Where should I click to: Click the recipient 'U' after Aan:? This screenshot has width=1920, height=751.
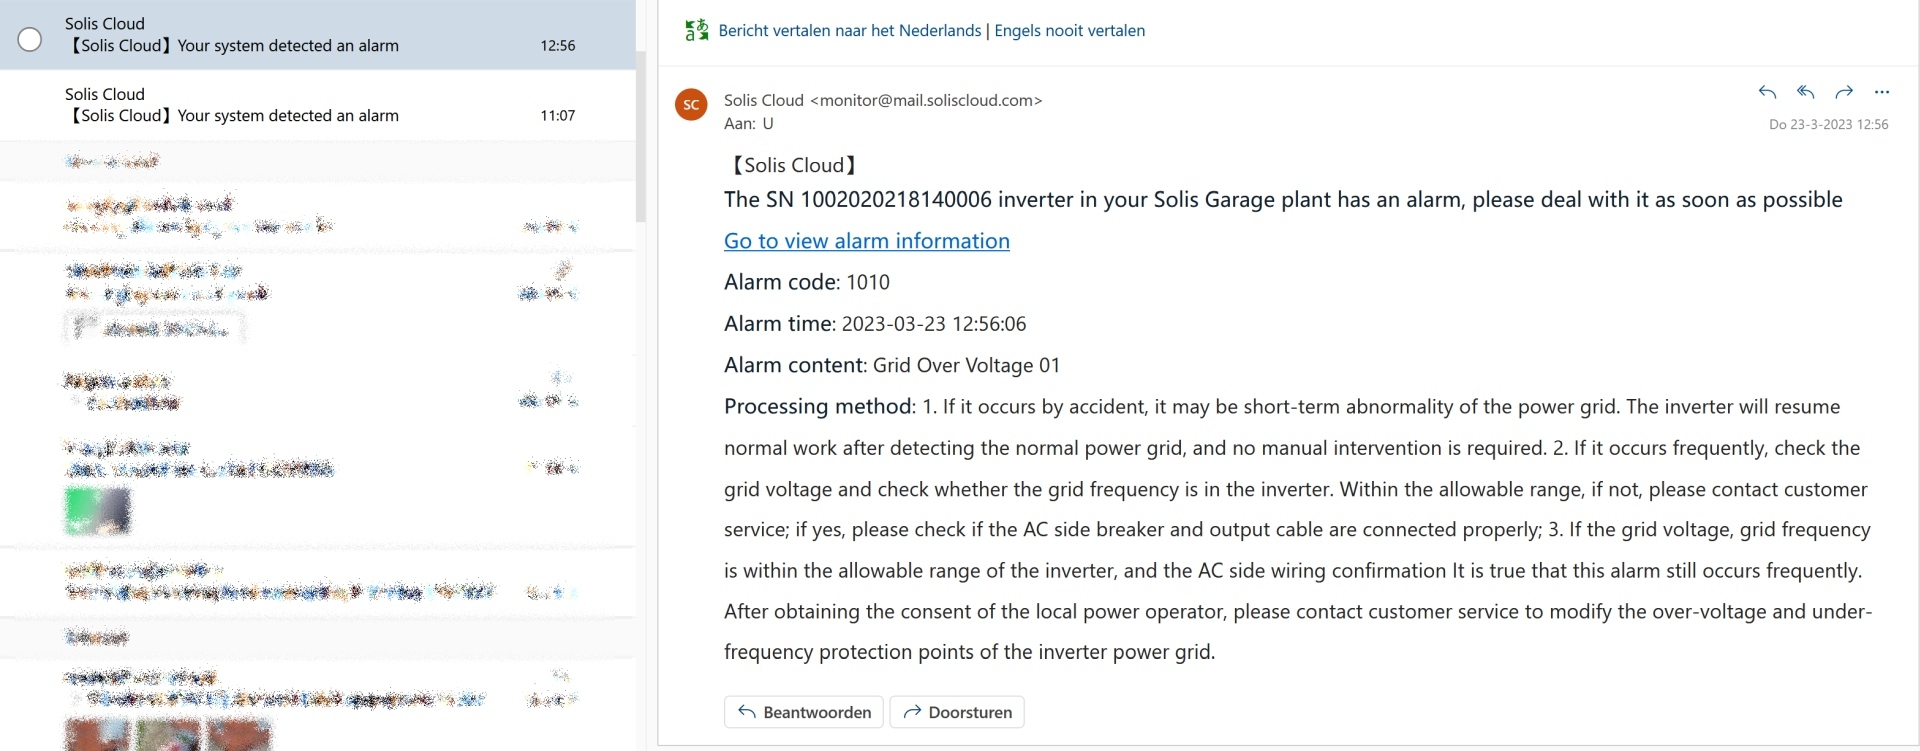pos(768,124)
